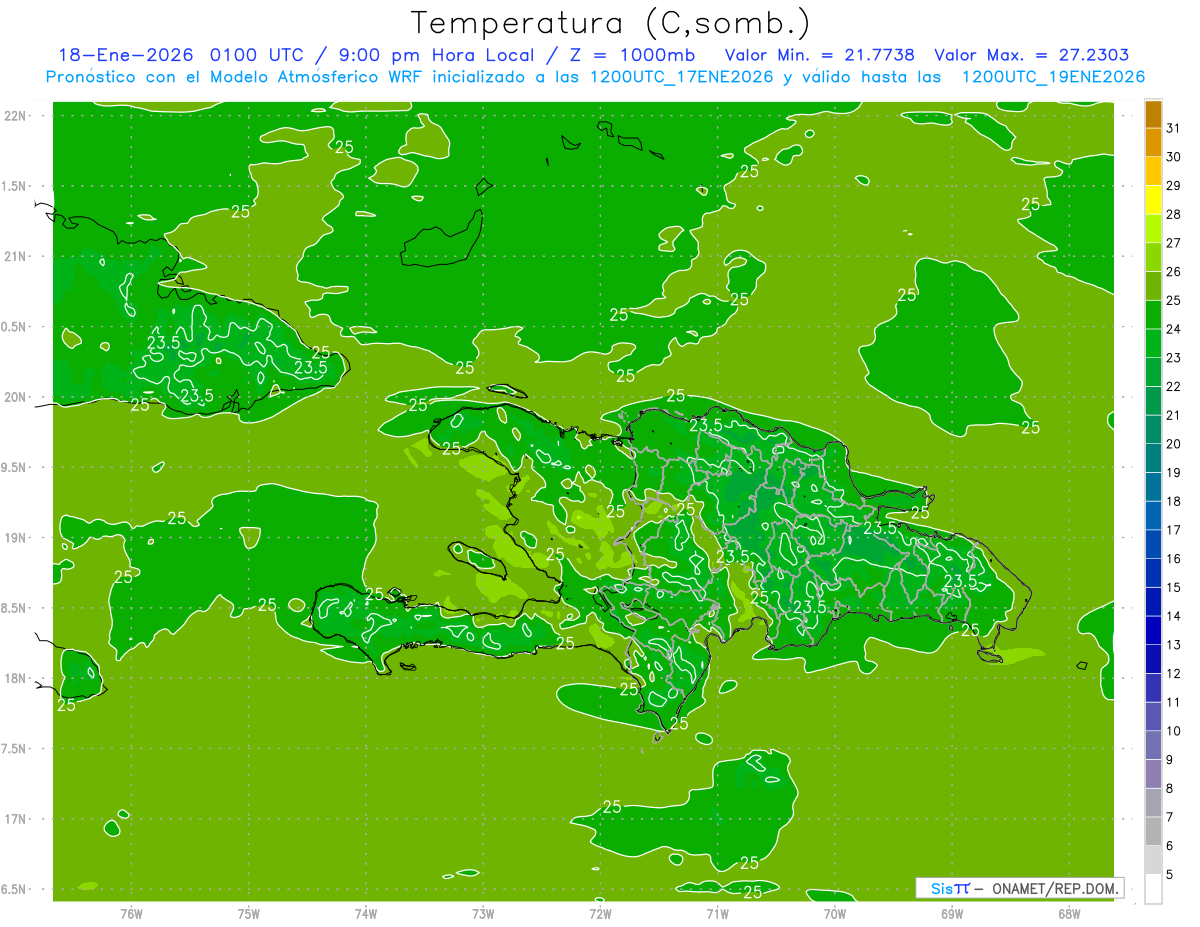Click the "73W" longitude label
Image resolution: width=1200 pixels, height=927 pixels.
tap(483, 913)
